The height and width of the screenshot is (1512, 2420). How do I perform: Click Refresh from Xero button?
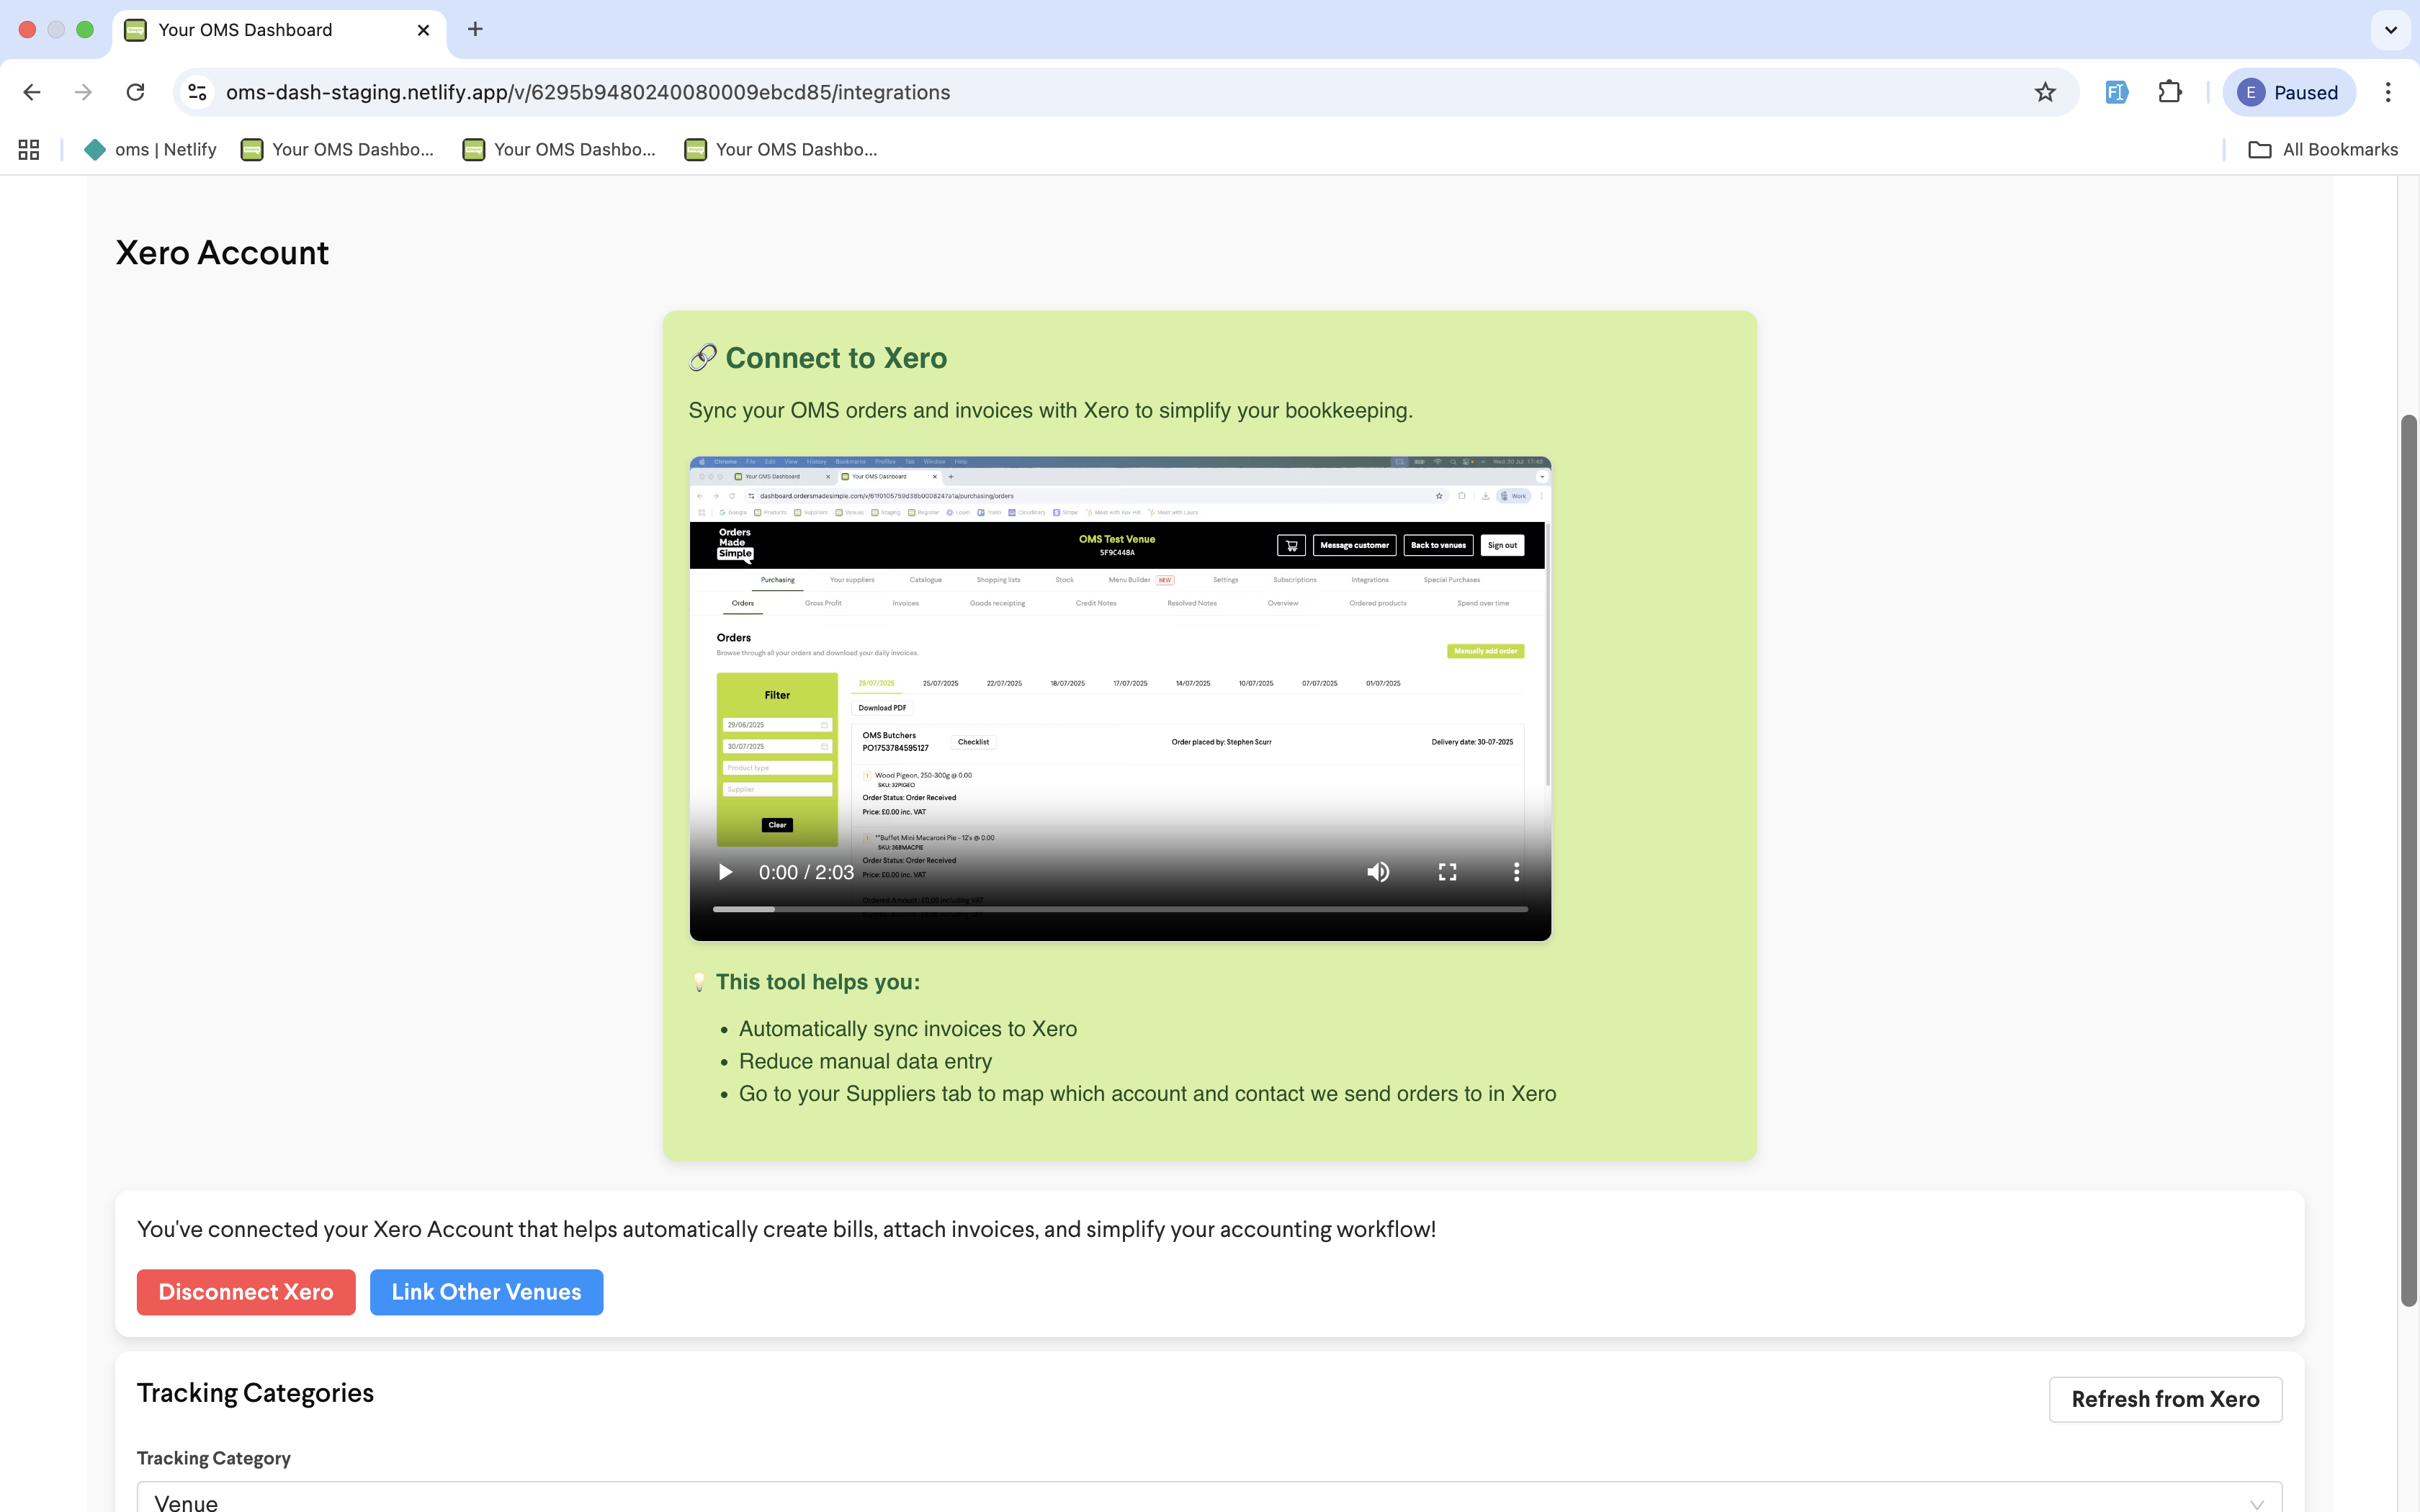click(x=2165, y=1399)
